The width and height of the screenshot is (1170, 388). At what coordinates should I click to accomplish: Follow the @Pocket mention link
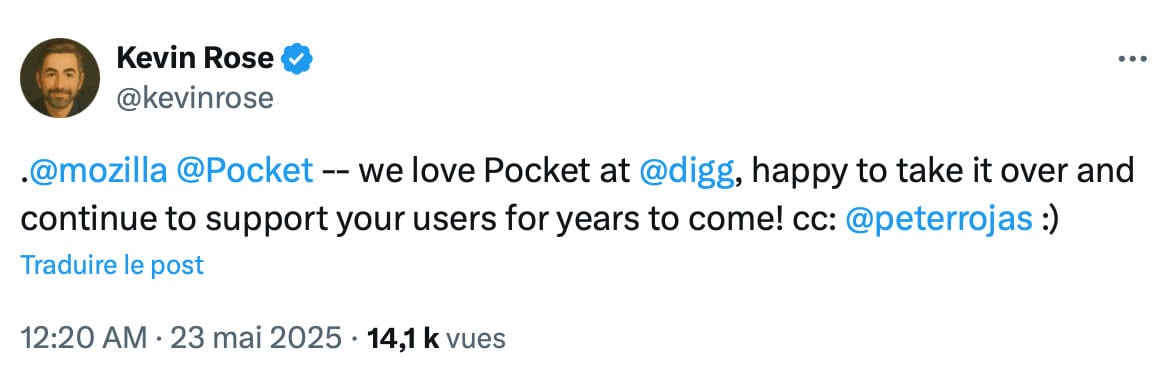pos(245,171)
